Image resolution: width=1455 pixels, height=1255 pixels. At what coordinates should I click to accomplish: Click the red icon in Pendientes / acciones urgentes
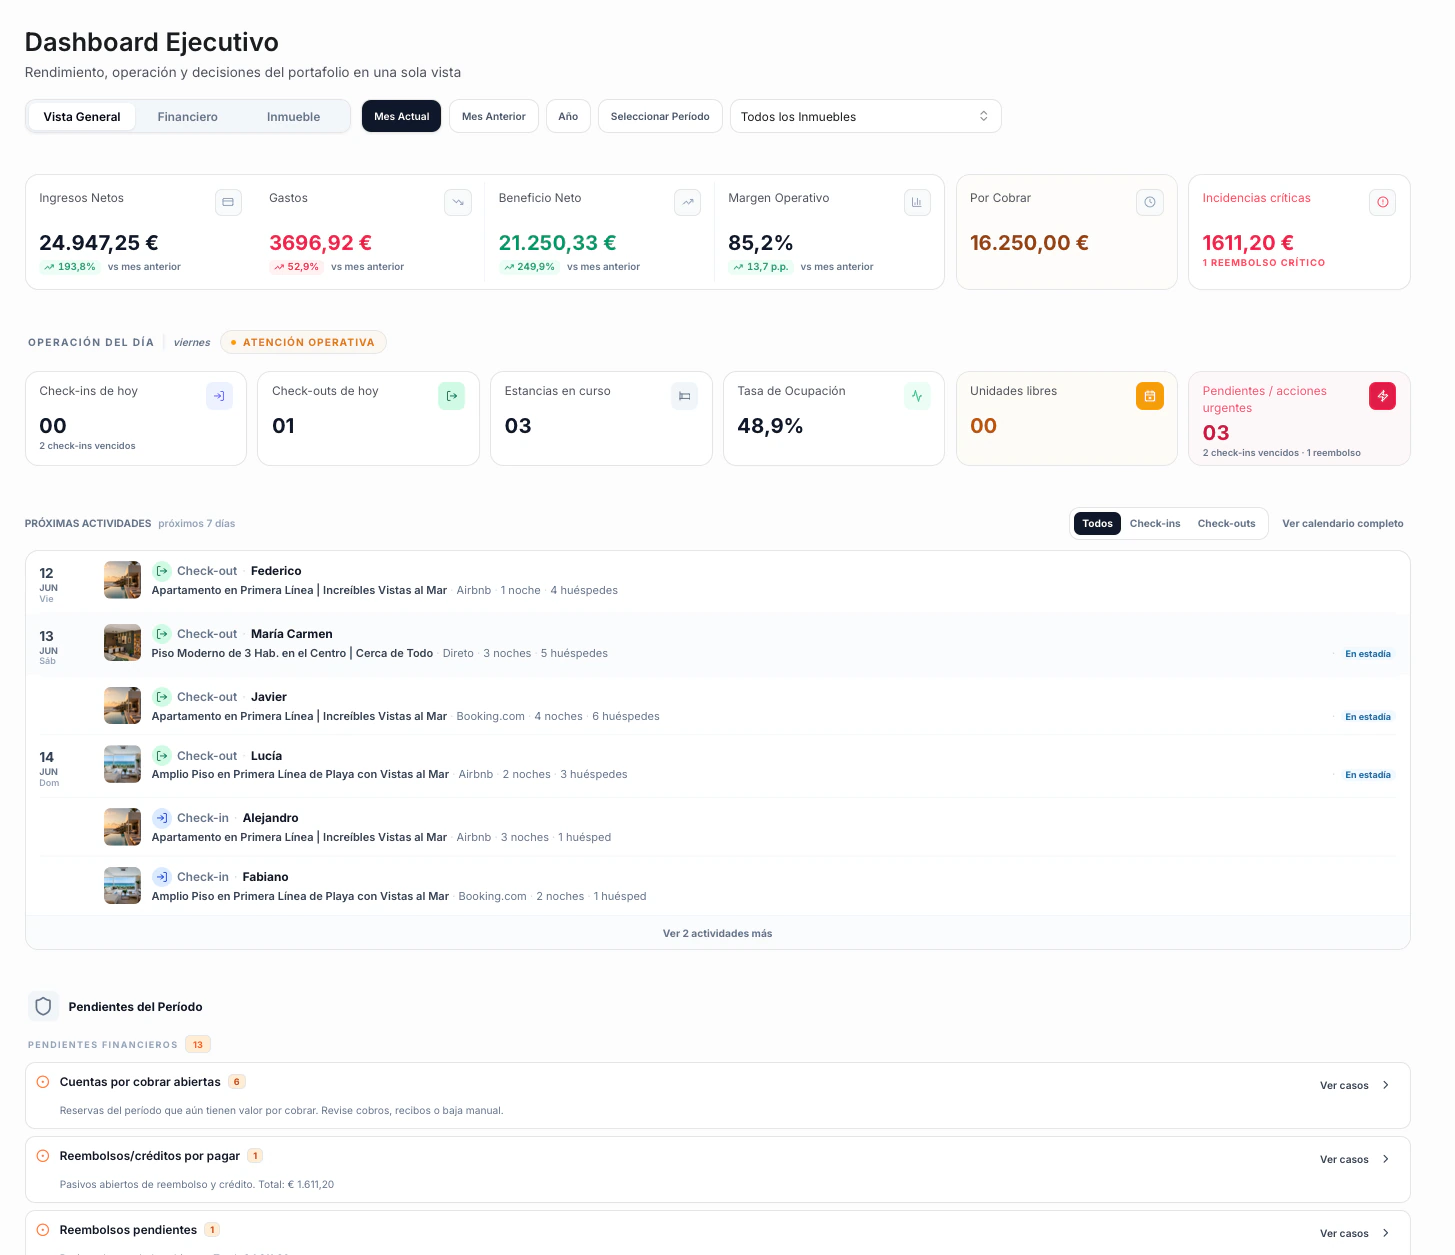(1383, 396)
